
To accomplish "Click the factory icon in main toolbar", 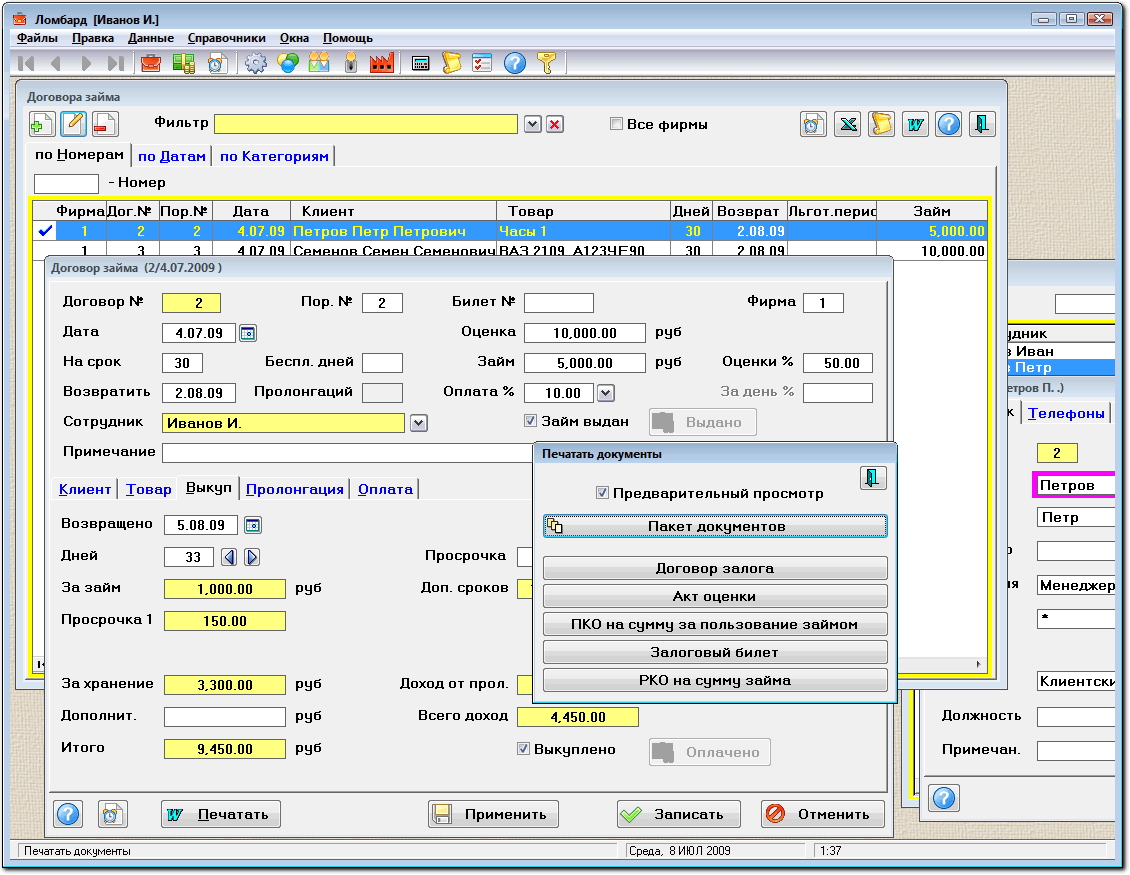I will (x=381, y=64).
